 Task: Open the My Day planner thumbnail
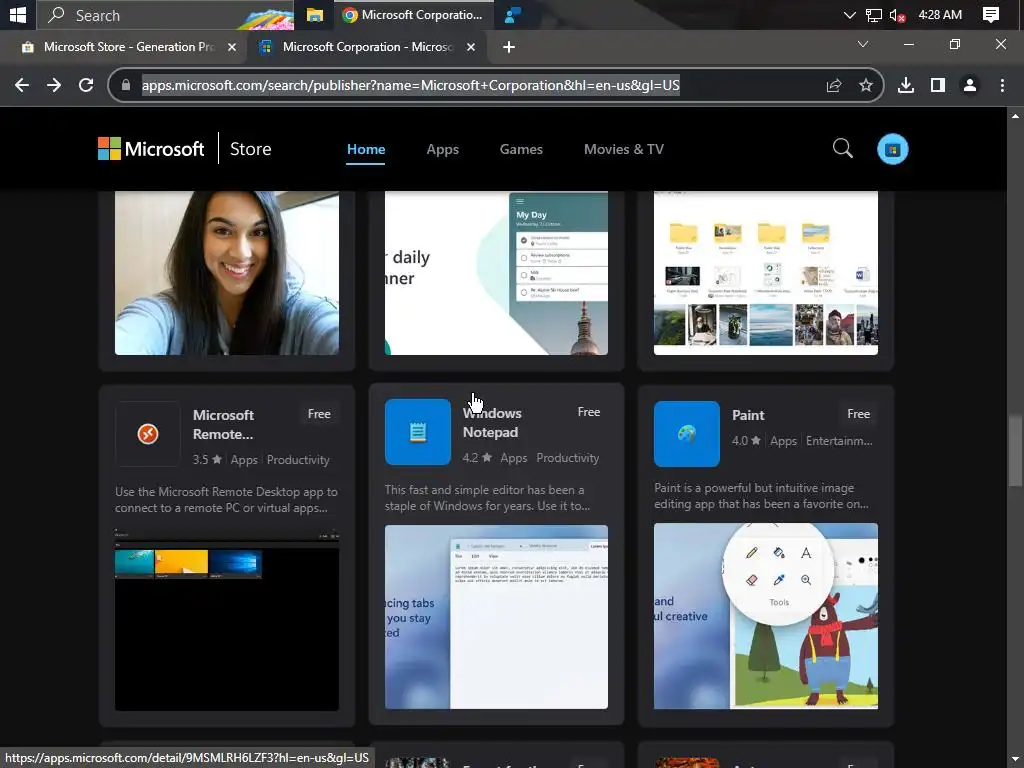tap(496, 273)
